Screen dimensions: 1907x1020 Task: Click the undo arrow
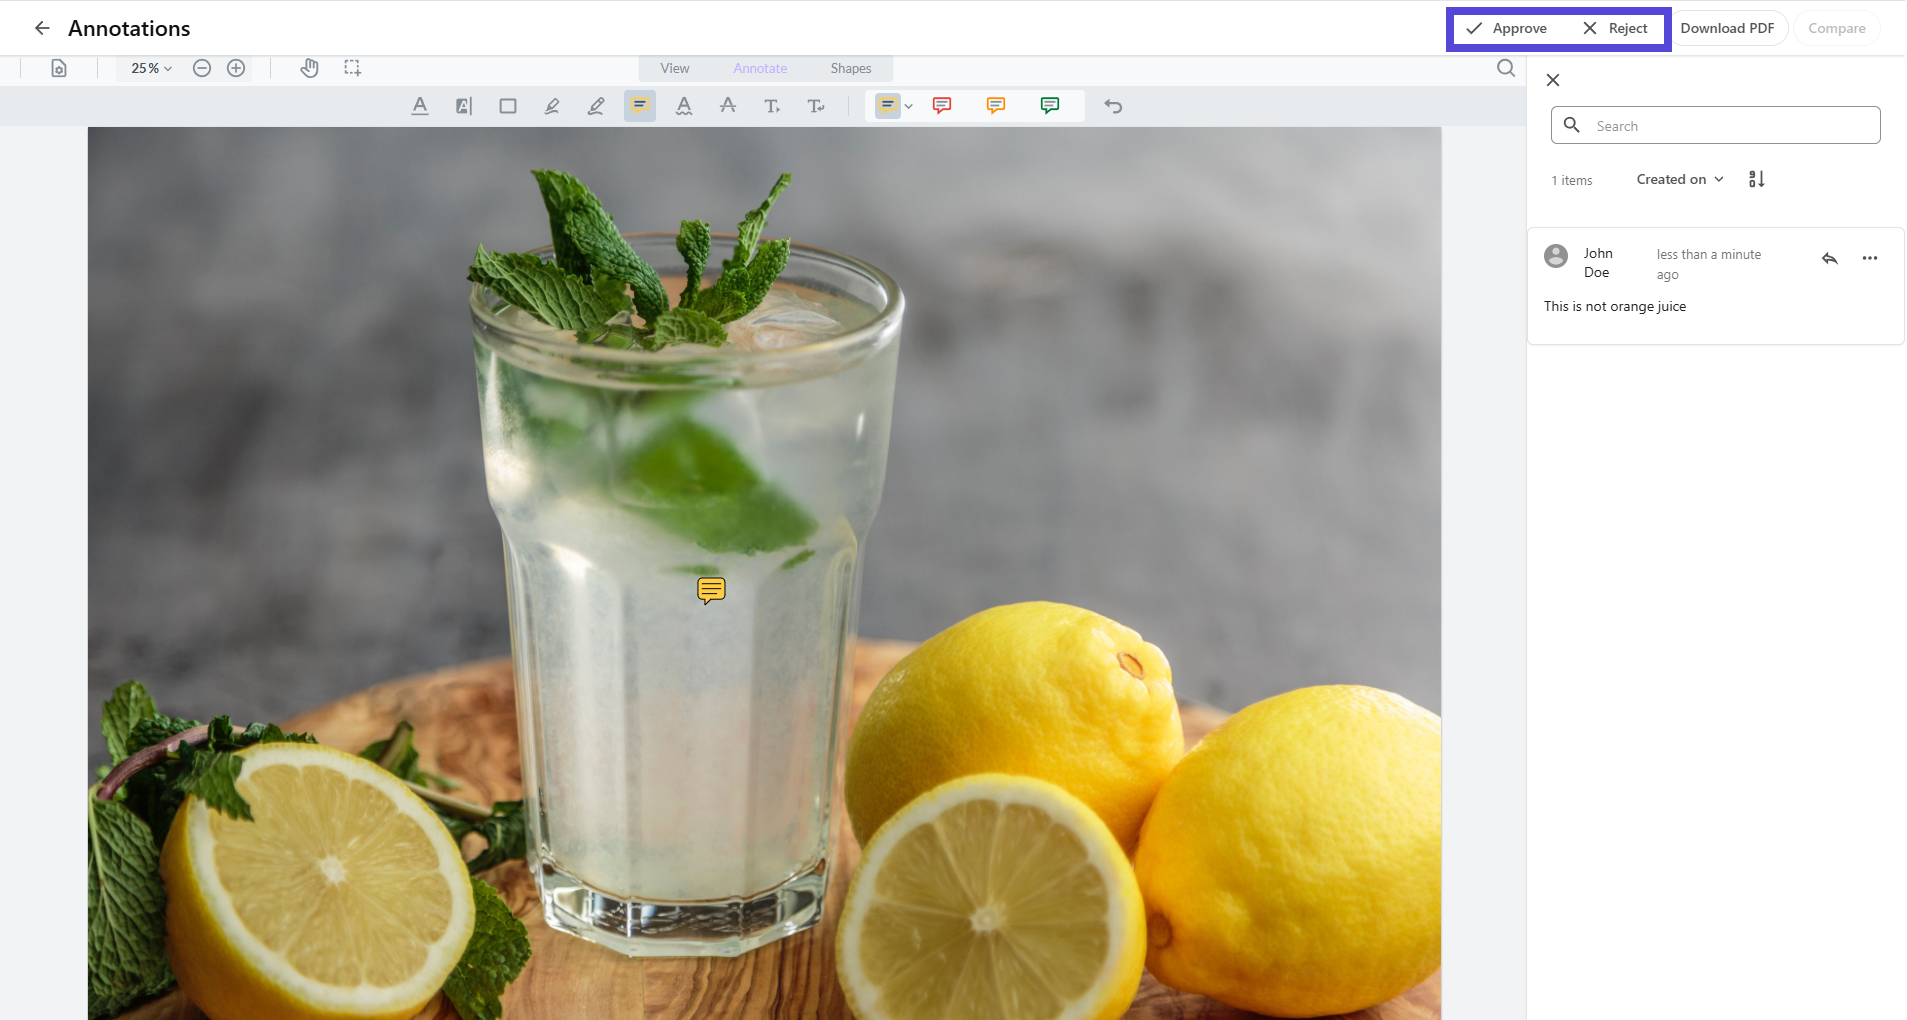pyautogui.click(x=1113, y=106)
